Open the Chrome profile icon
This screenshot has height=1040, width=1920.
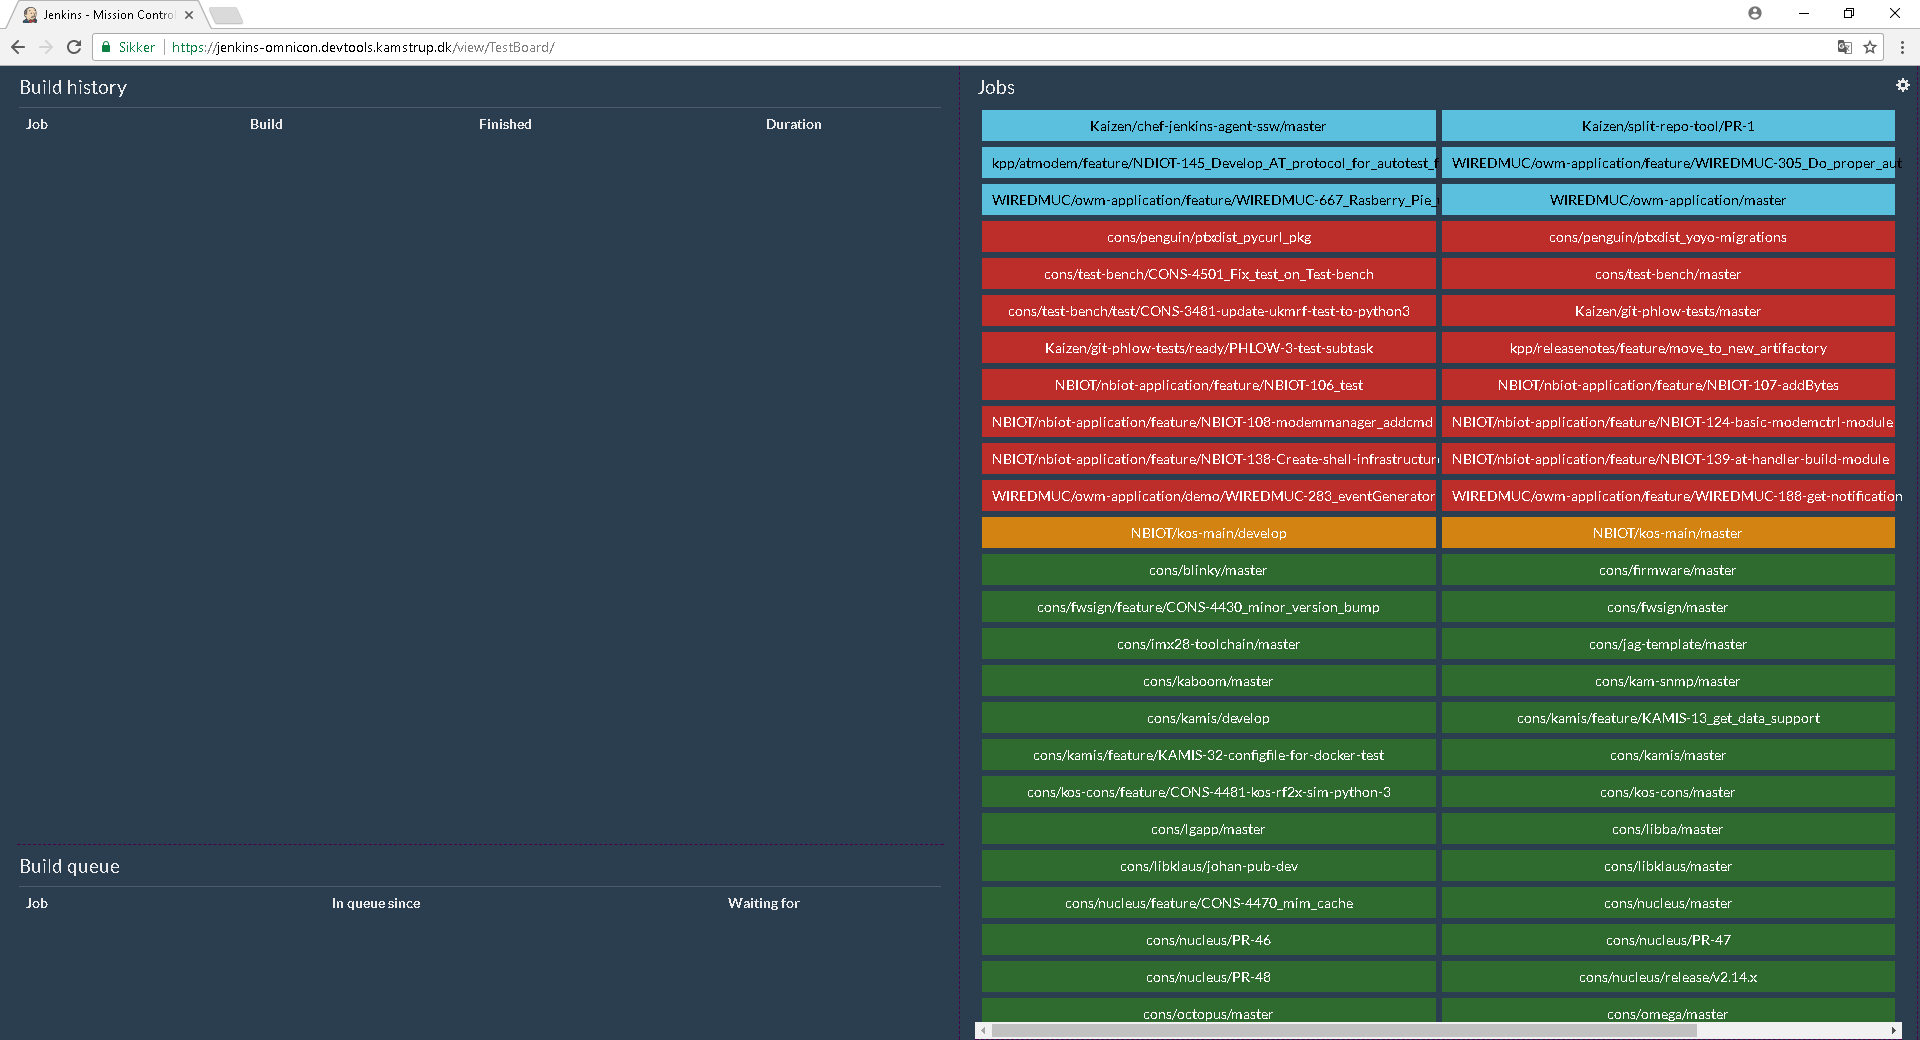1755,13
